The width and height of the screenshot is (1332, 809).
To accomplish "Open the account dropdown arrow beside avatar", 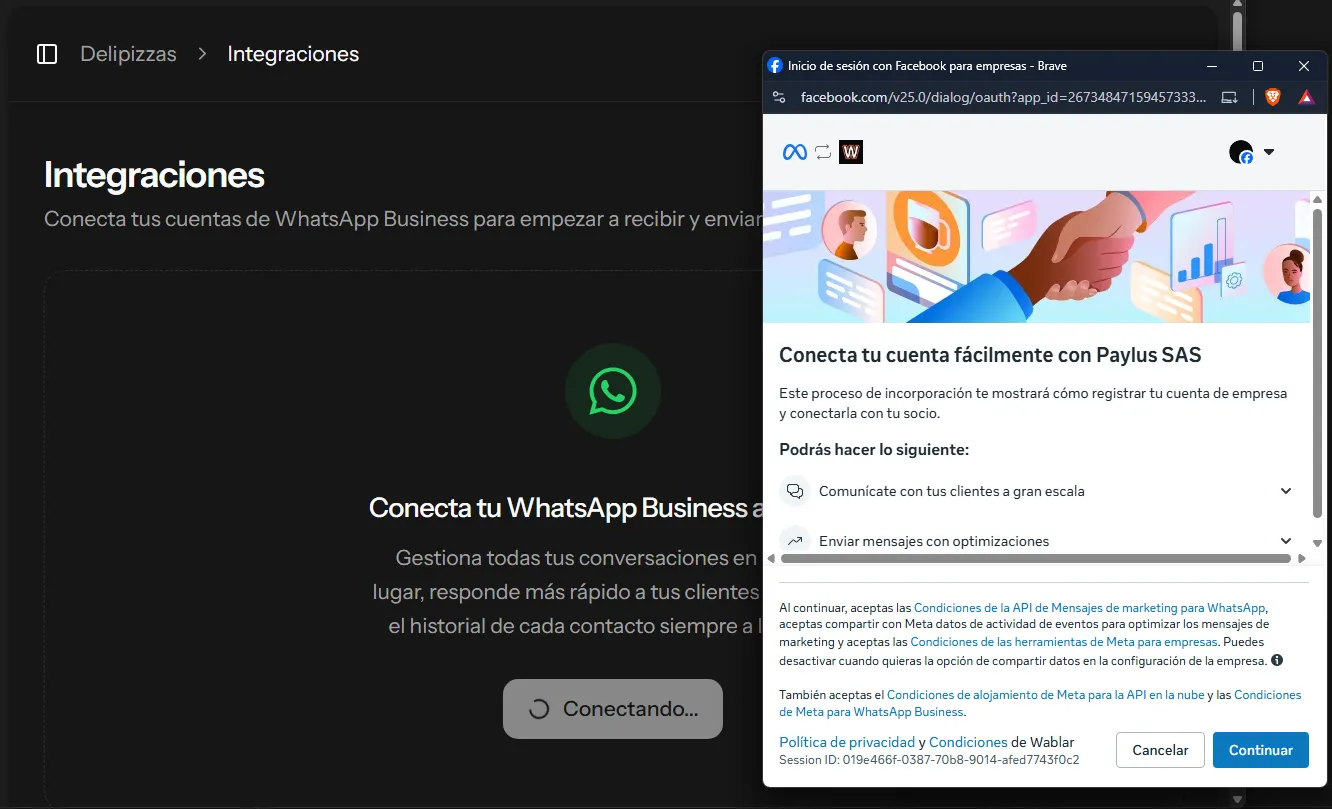I will tap(1269, 152).
